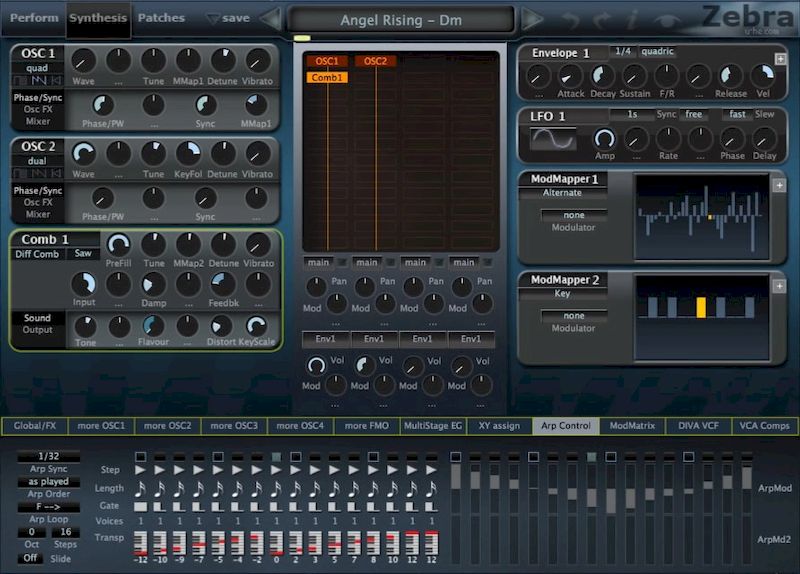This screenshot has height=574, width=800.
Task: Click the info 'i' icon in the top bar
Action: pos(634,19)
